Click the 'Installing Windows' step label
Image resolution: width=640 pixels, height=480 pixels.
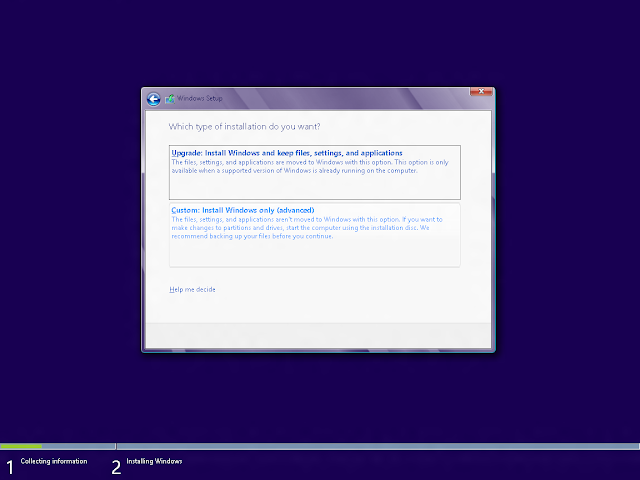coord(154,461)
